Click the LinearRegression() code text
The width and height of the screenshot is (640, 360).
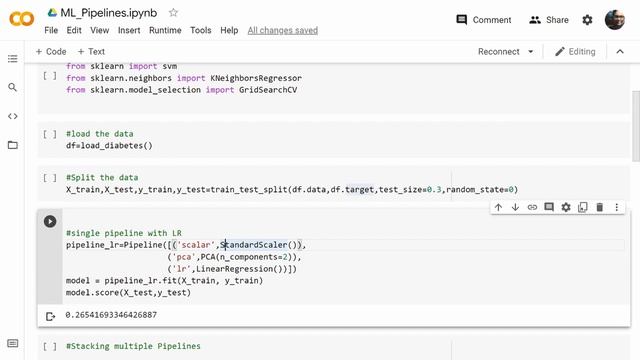tap(241, 269)
